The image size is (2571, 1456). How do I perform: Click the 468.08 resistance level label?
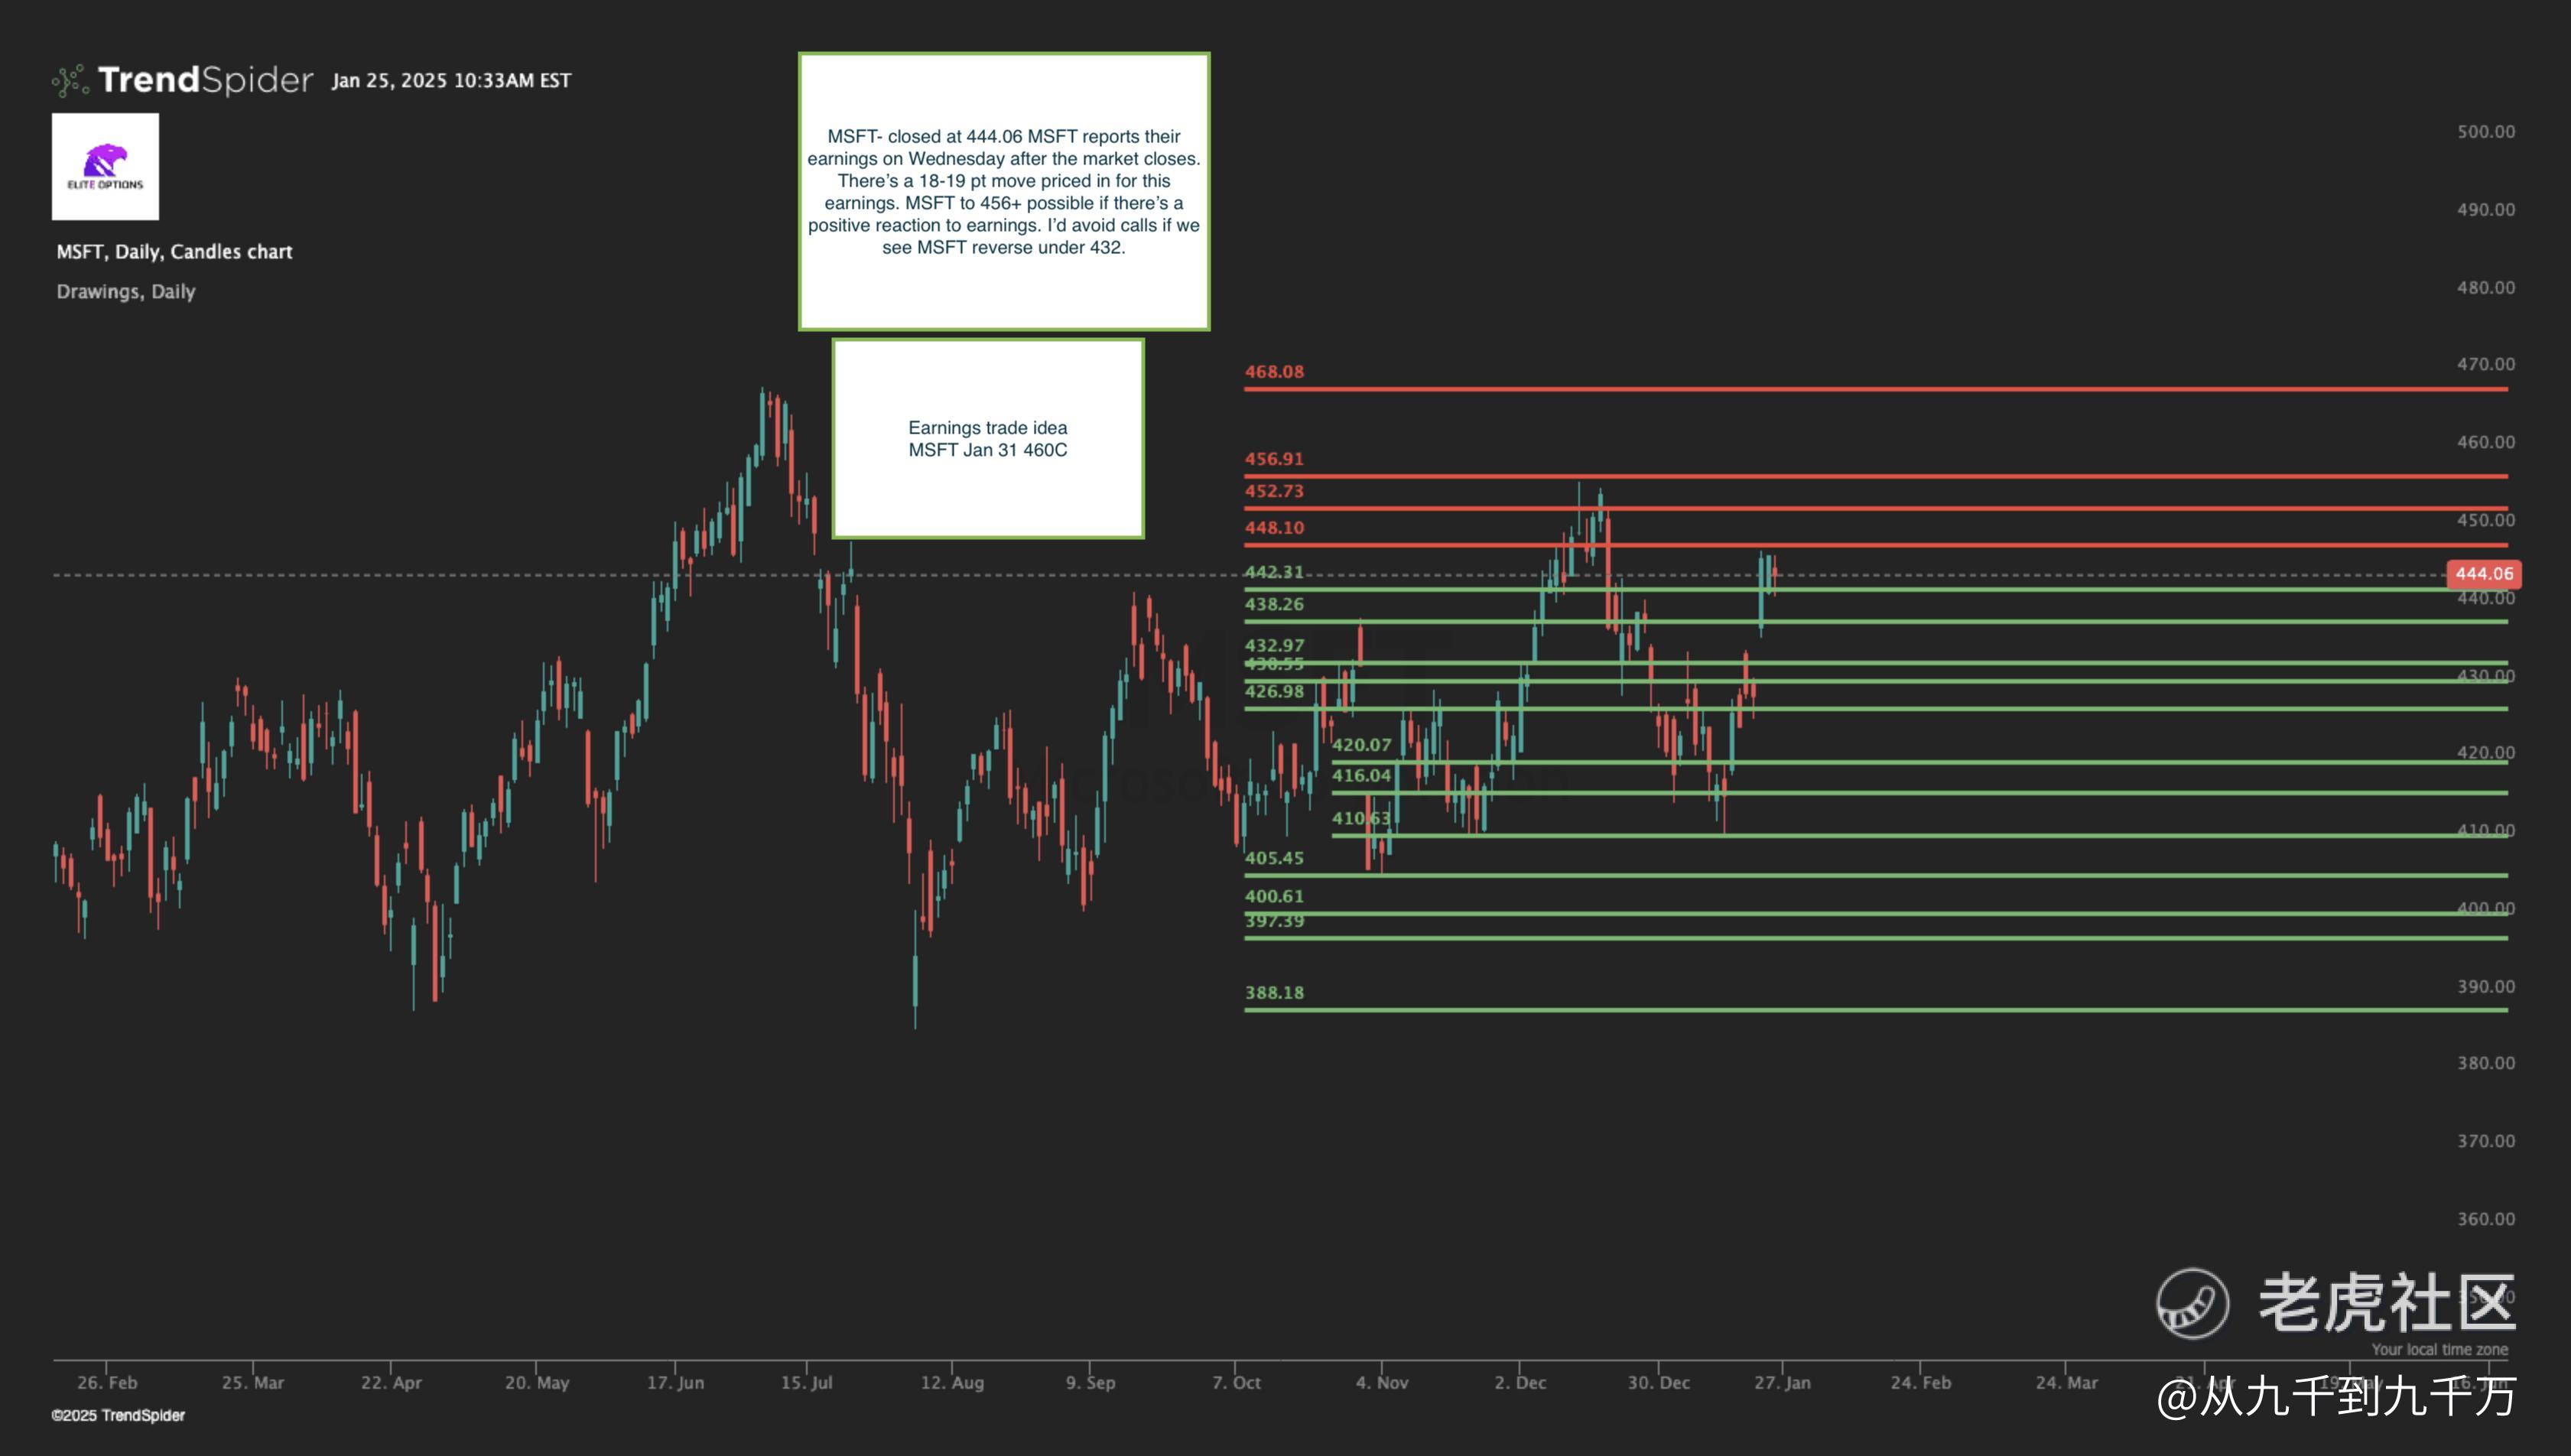coord(1274,372)
